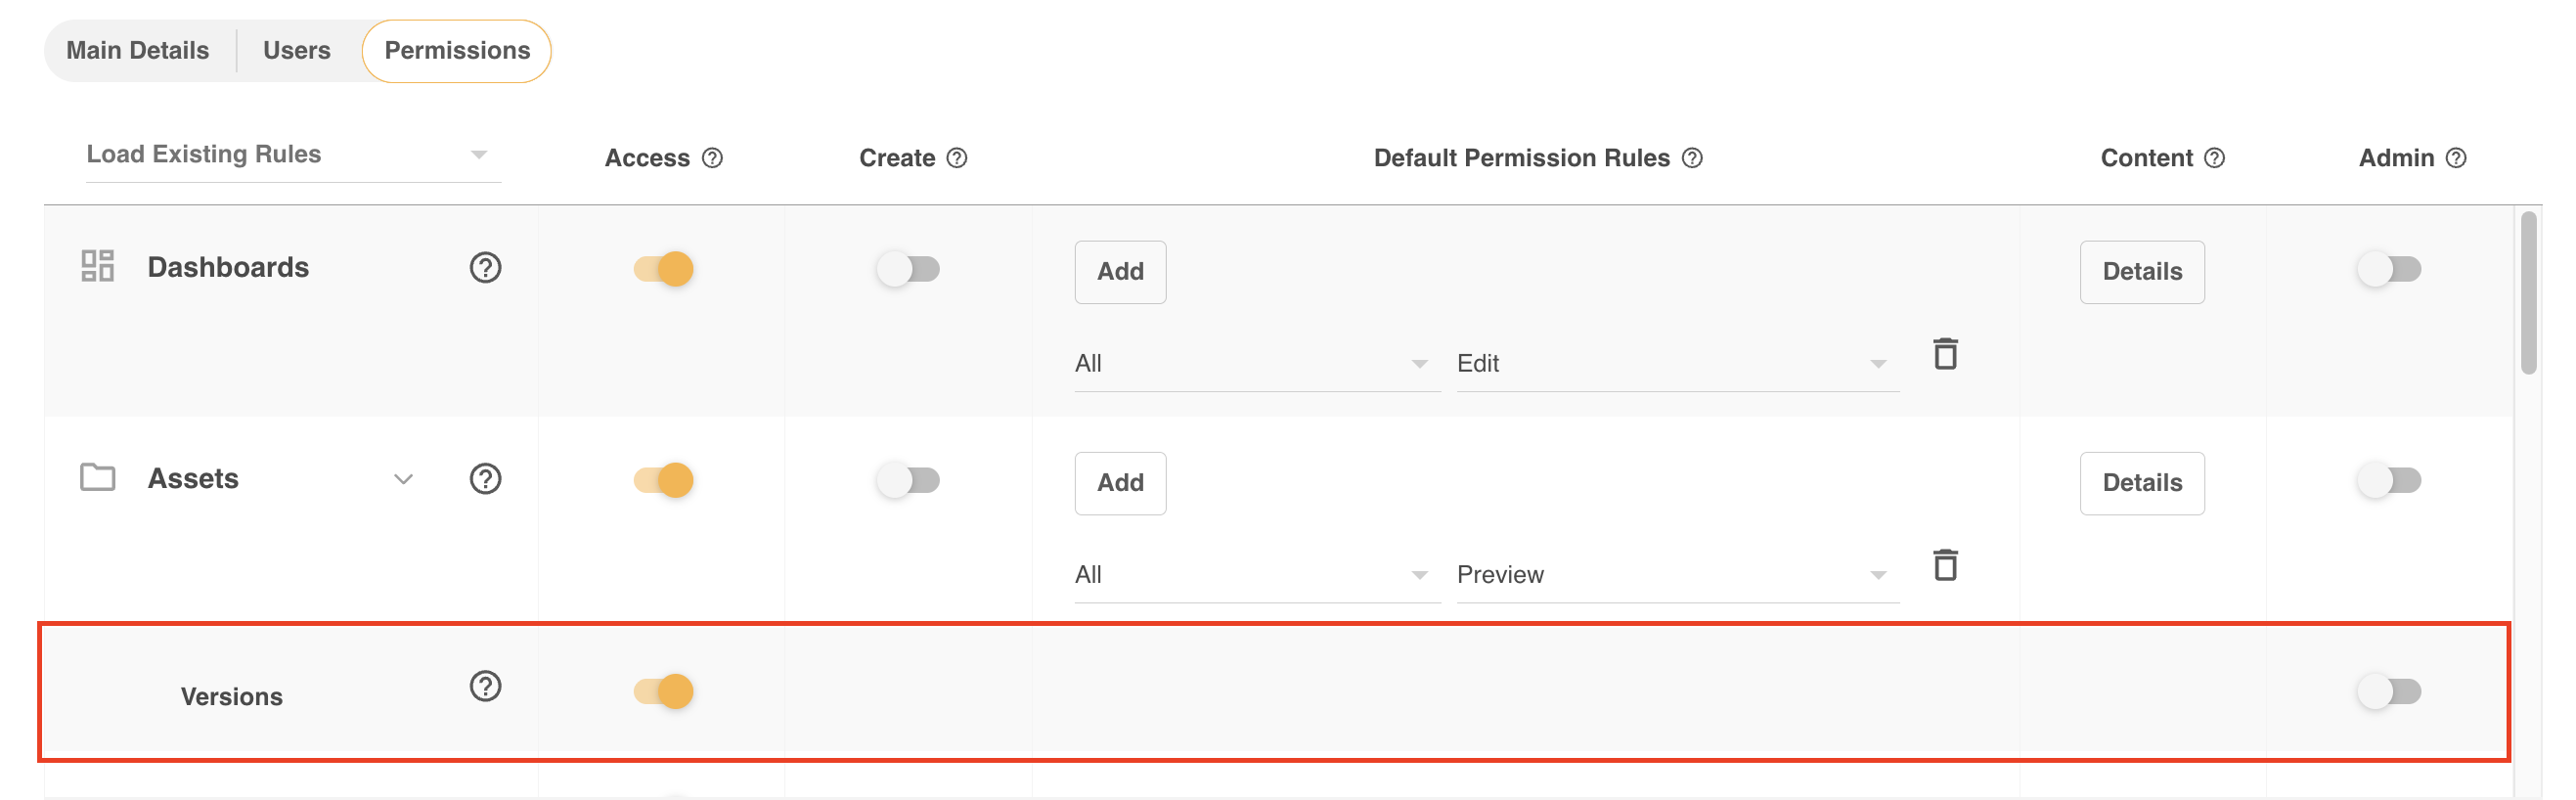This screenshot has height=800, width=2576.
Task: Click help icon beside Access header
Action: (x=712, y=158)
